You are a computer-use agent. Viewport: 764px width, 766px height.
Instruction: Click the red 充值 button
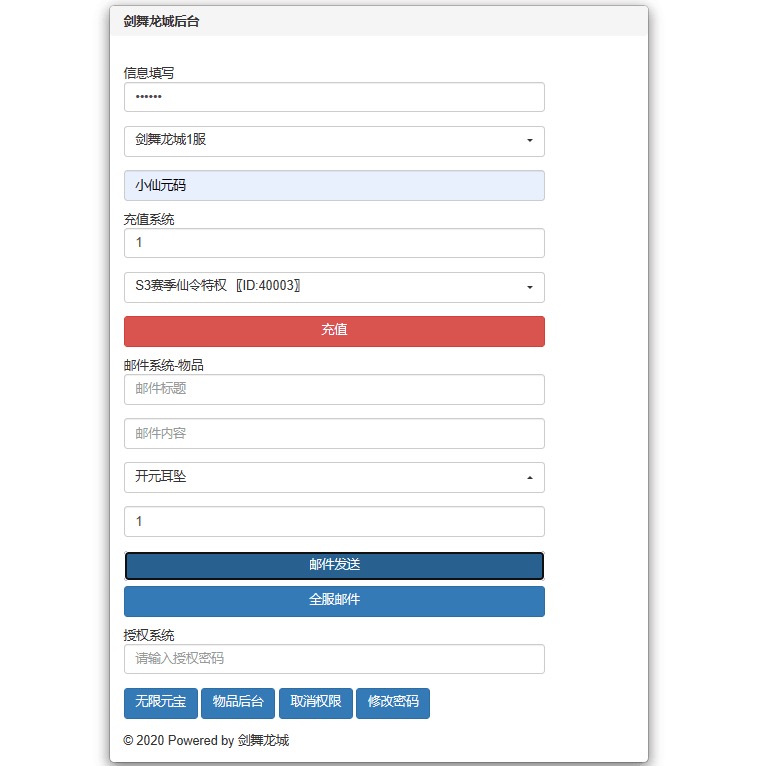pyautogui.click(x=334, y=331)
